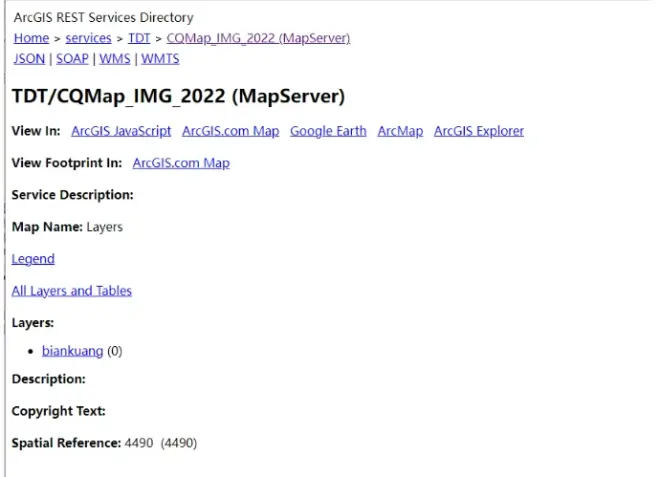Go to the Home breadcrumb link

31,38
